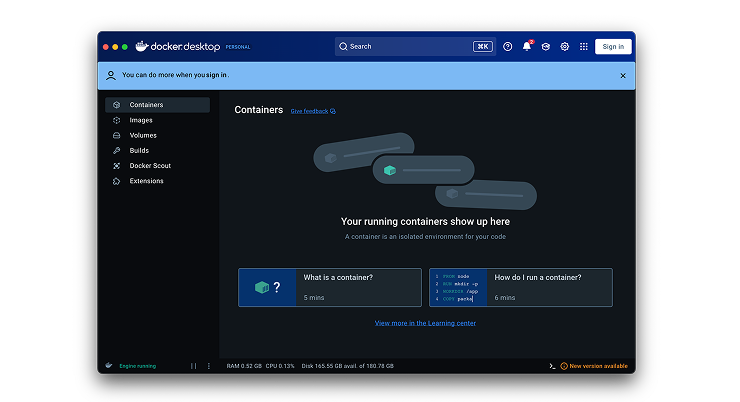Select Containers in sidebar

(x=157, y=105)
